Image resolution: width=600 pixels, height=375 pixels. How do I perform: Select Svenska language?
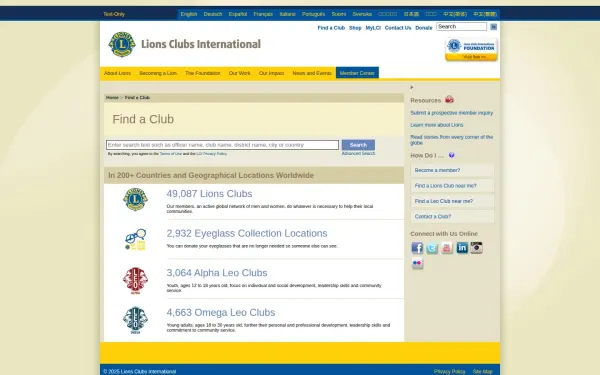(x=362, y=14)
